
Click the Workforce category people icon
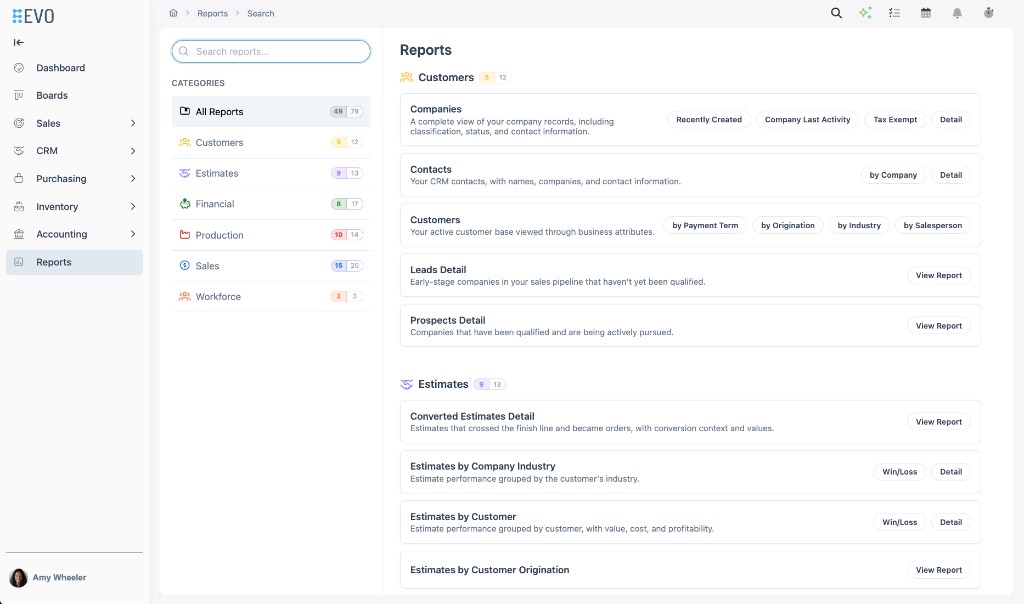(185, 296)
